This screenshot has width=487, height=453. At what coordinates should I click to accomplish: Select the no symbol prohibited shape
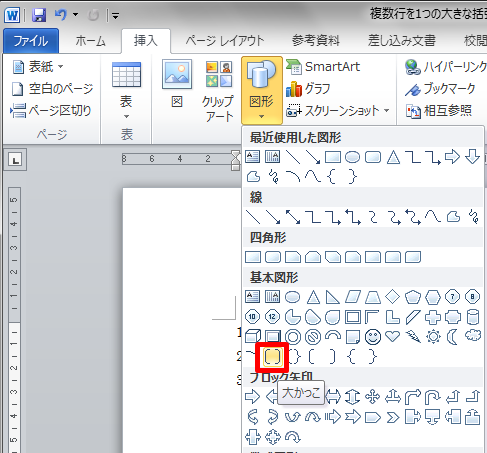click(x=313, y=337)
